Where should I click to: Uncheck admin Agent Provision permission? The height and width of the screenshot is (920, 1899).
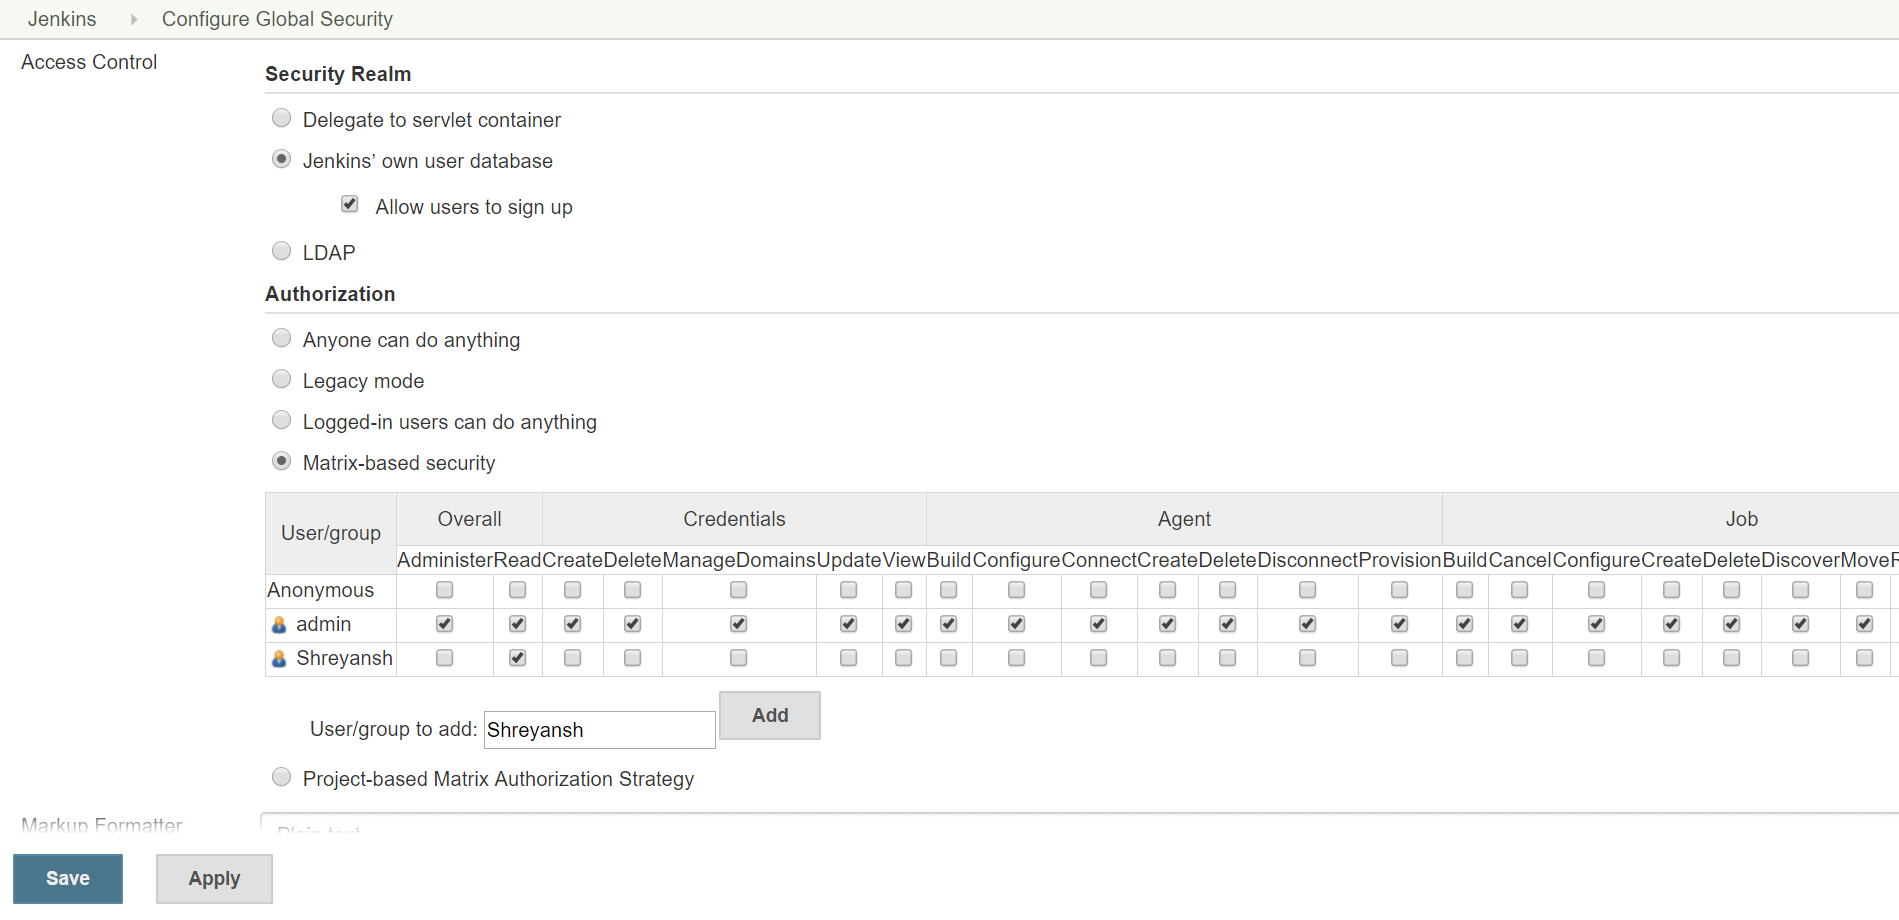[x=1400, y=624]
